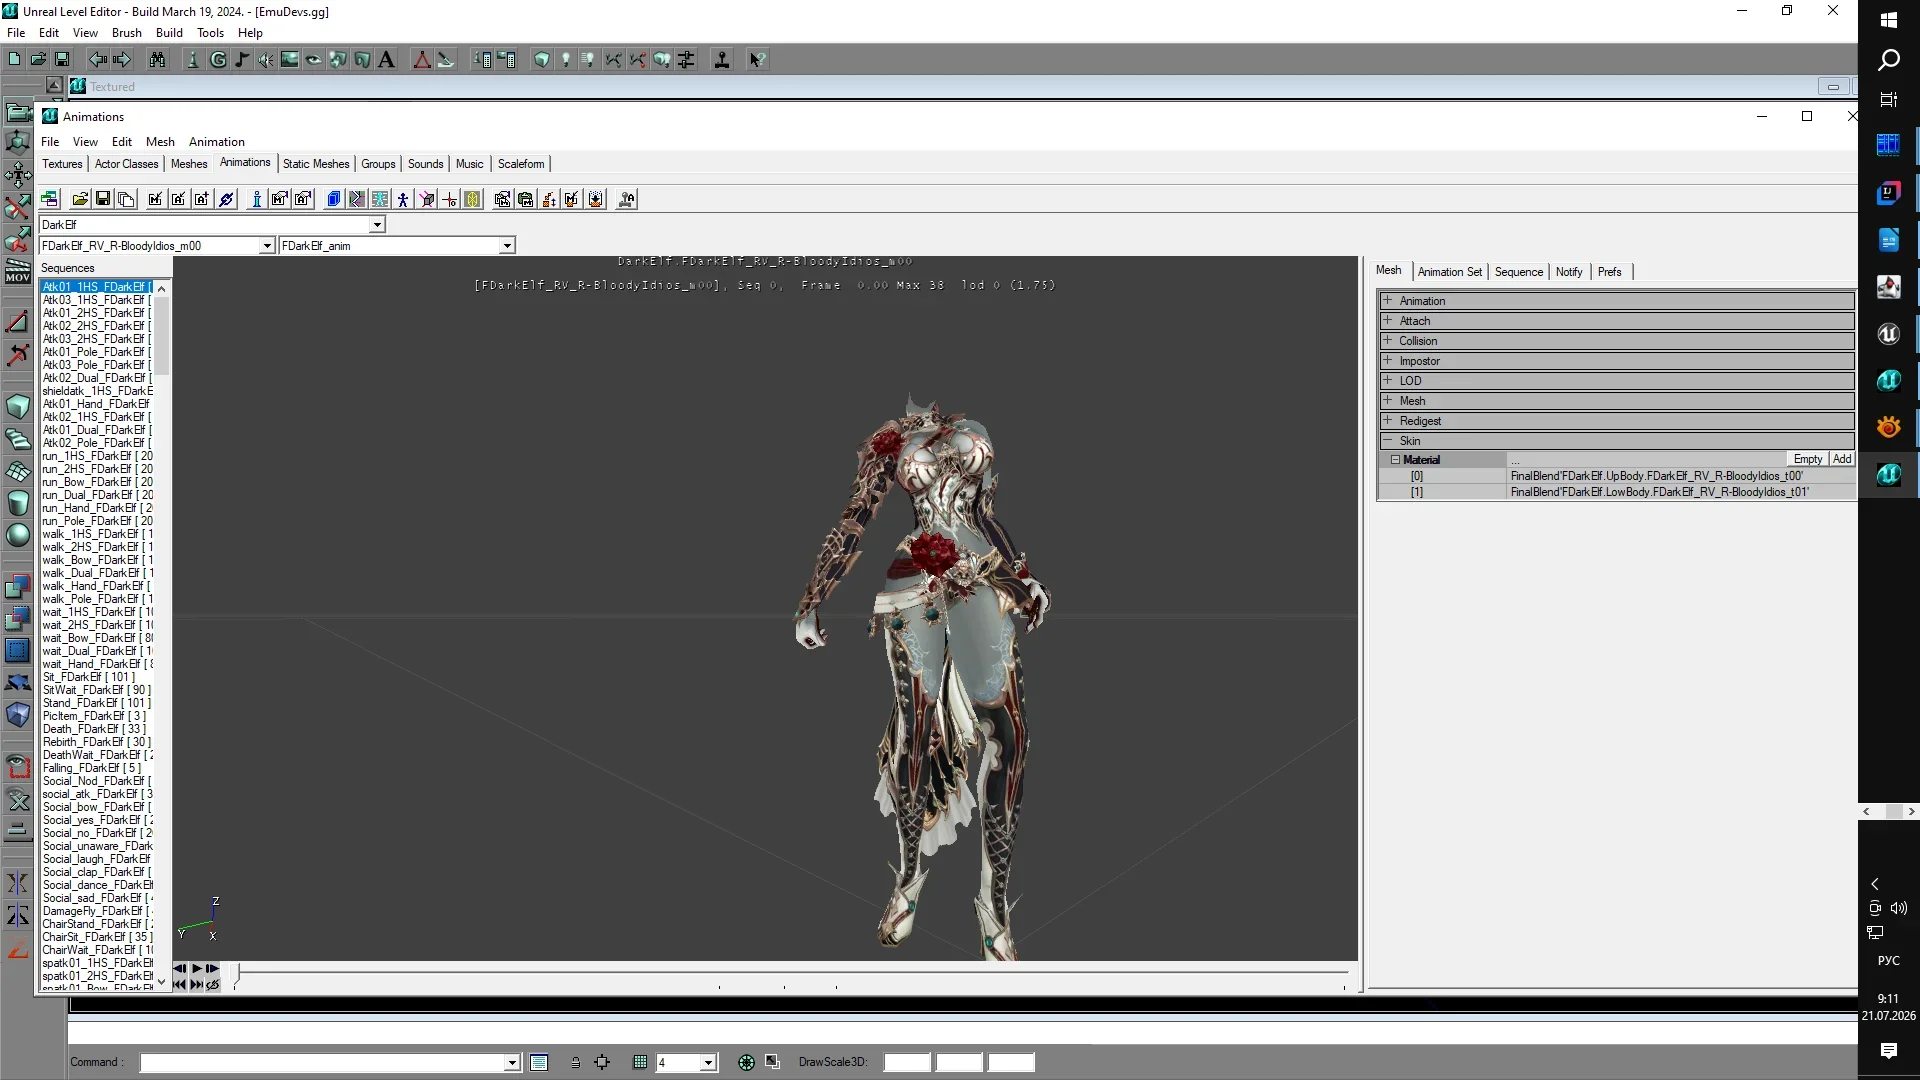Click the save package floppy icon in Animations toolbar
This screenshot has height=1080, width=1920.
tap(103, 199)
